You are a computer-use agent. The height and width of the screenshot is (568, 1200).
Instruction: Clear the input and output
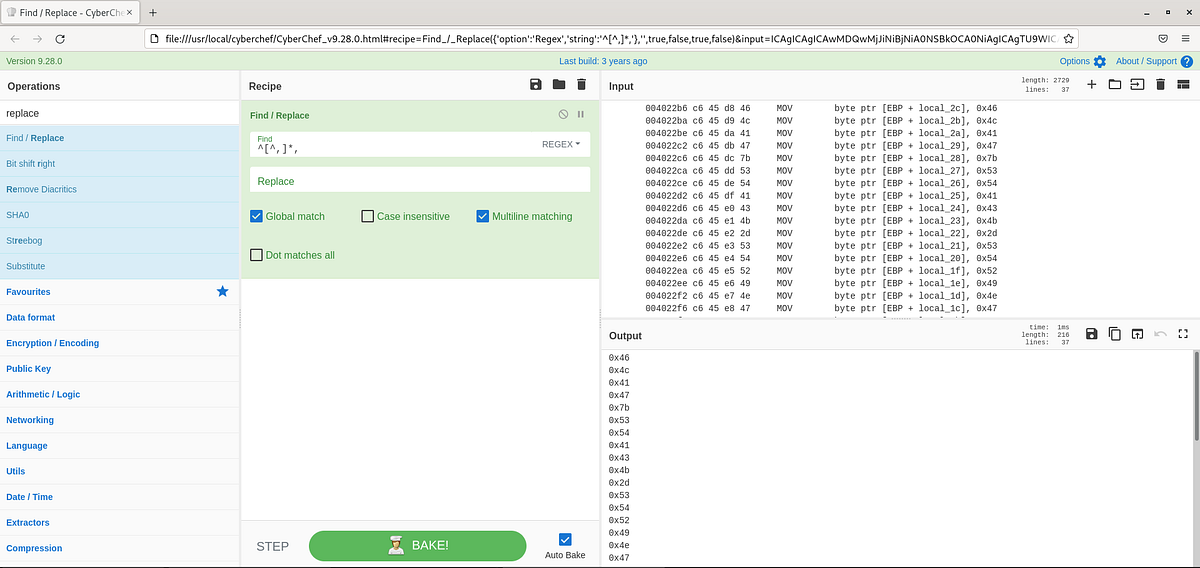click(1160, 85)
